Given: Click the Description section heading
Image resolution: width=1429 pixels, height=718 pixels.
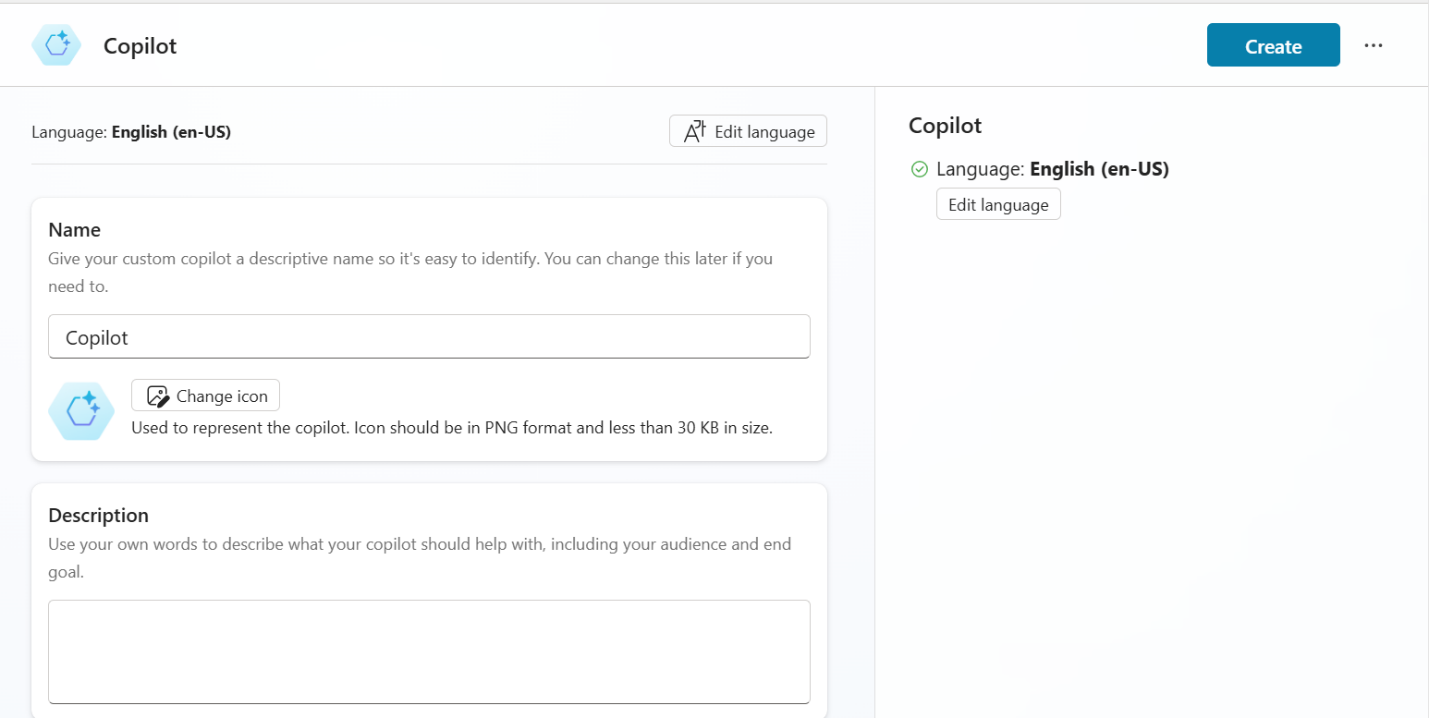Looking at the screenshot, I should [x=98, y=515].
